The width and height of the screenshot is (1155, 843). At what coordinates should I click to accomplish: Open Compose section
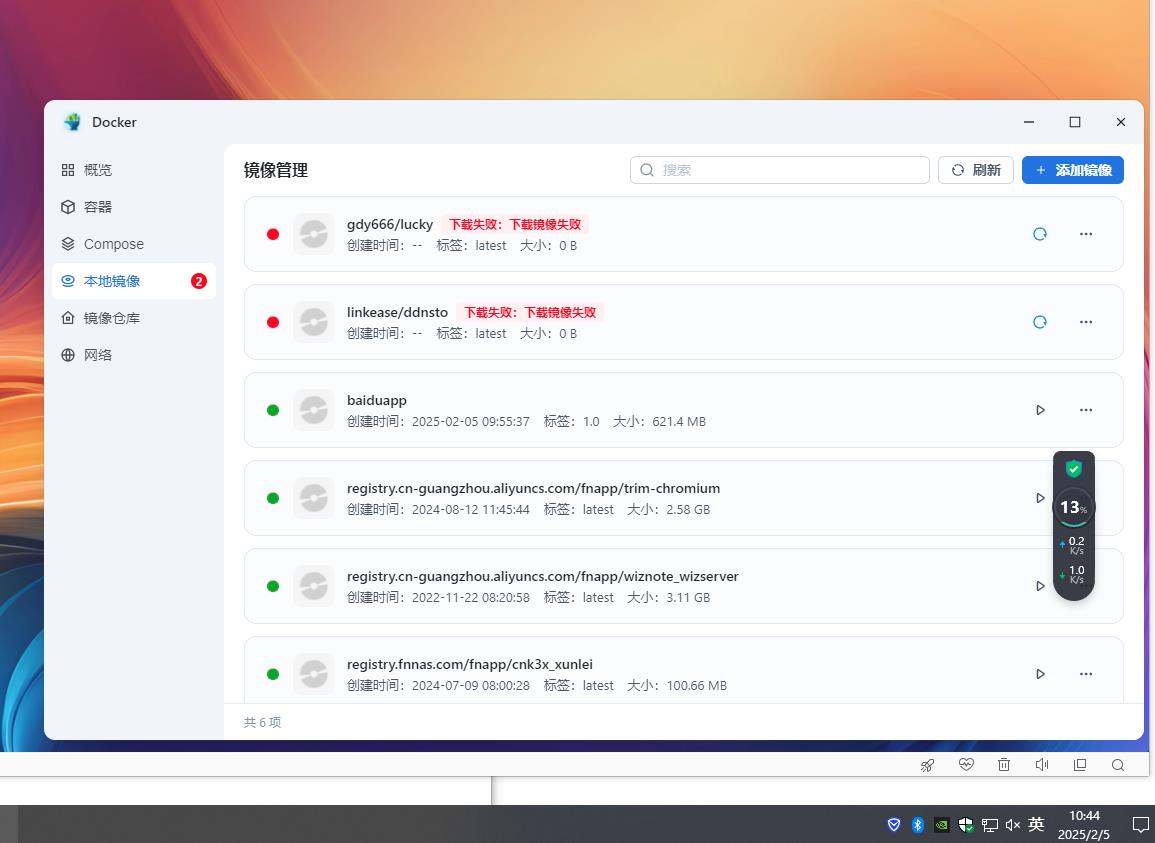click(x=133, y=244)
